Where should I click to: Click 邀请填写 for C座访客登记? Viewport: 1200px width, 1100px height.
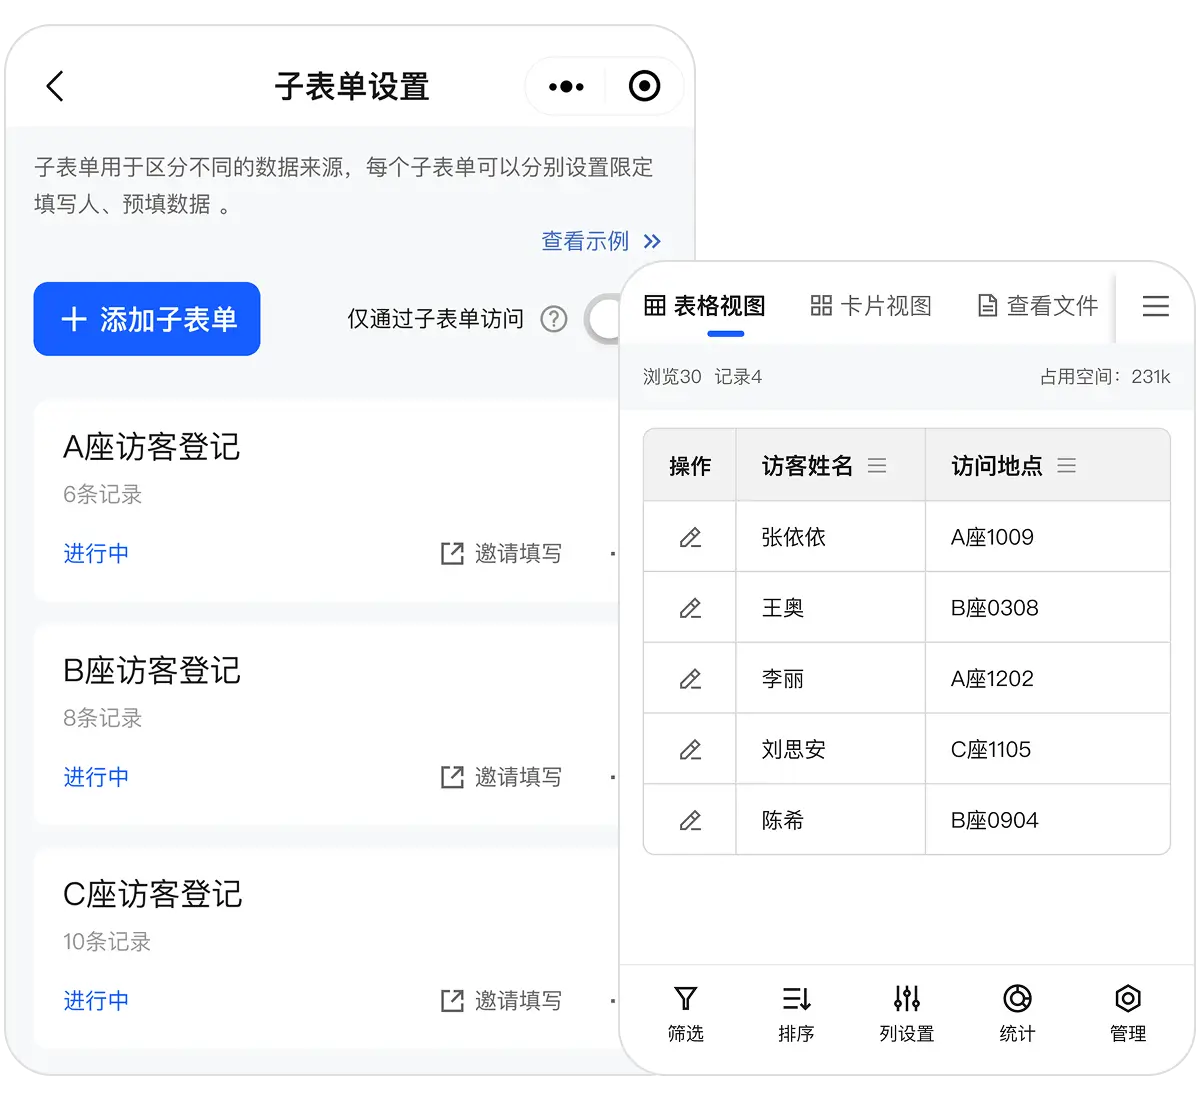[x=501, y=1000]
